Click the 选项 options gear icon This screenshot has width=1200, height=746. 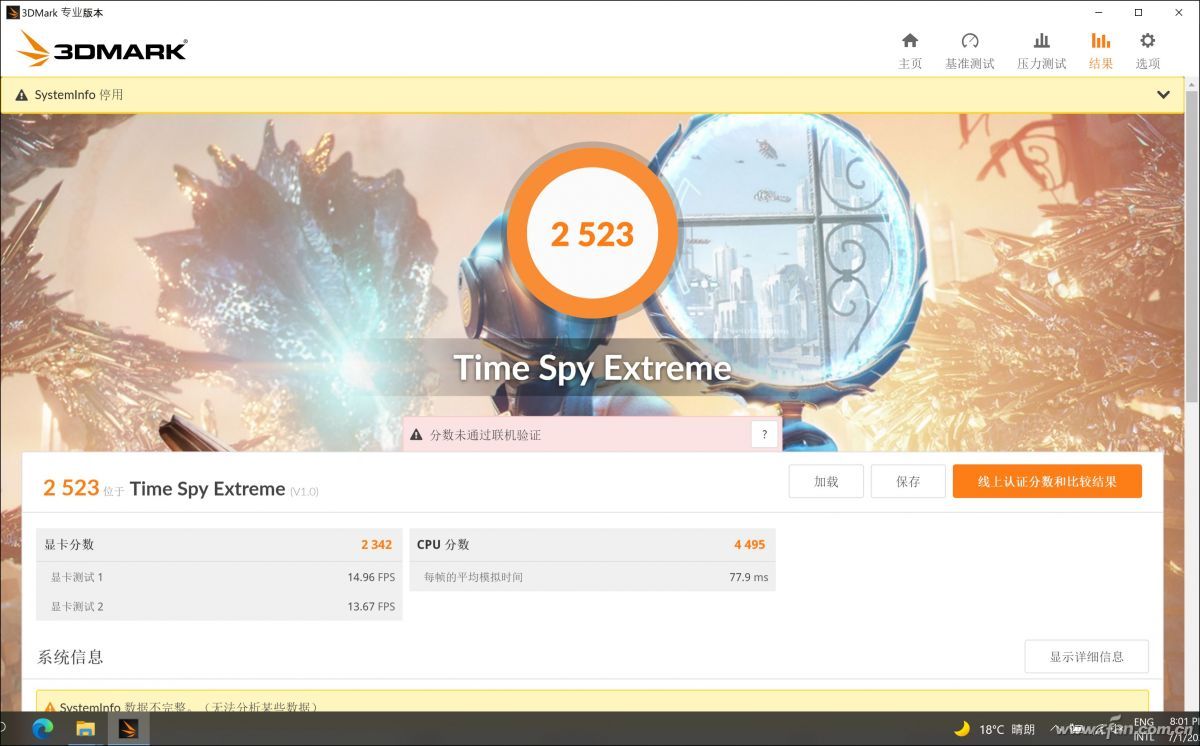click(x=1147, y=42)
